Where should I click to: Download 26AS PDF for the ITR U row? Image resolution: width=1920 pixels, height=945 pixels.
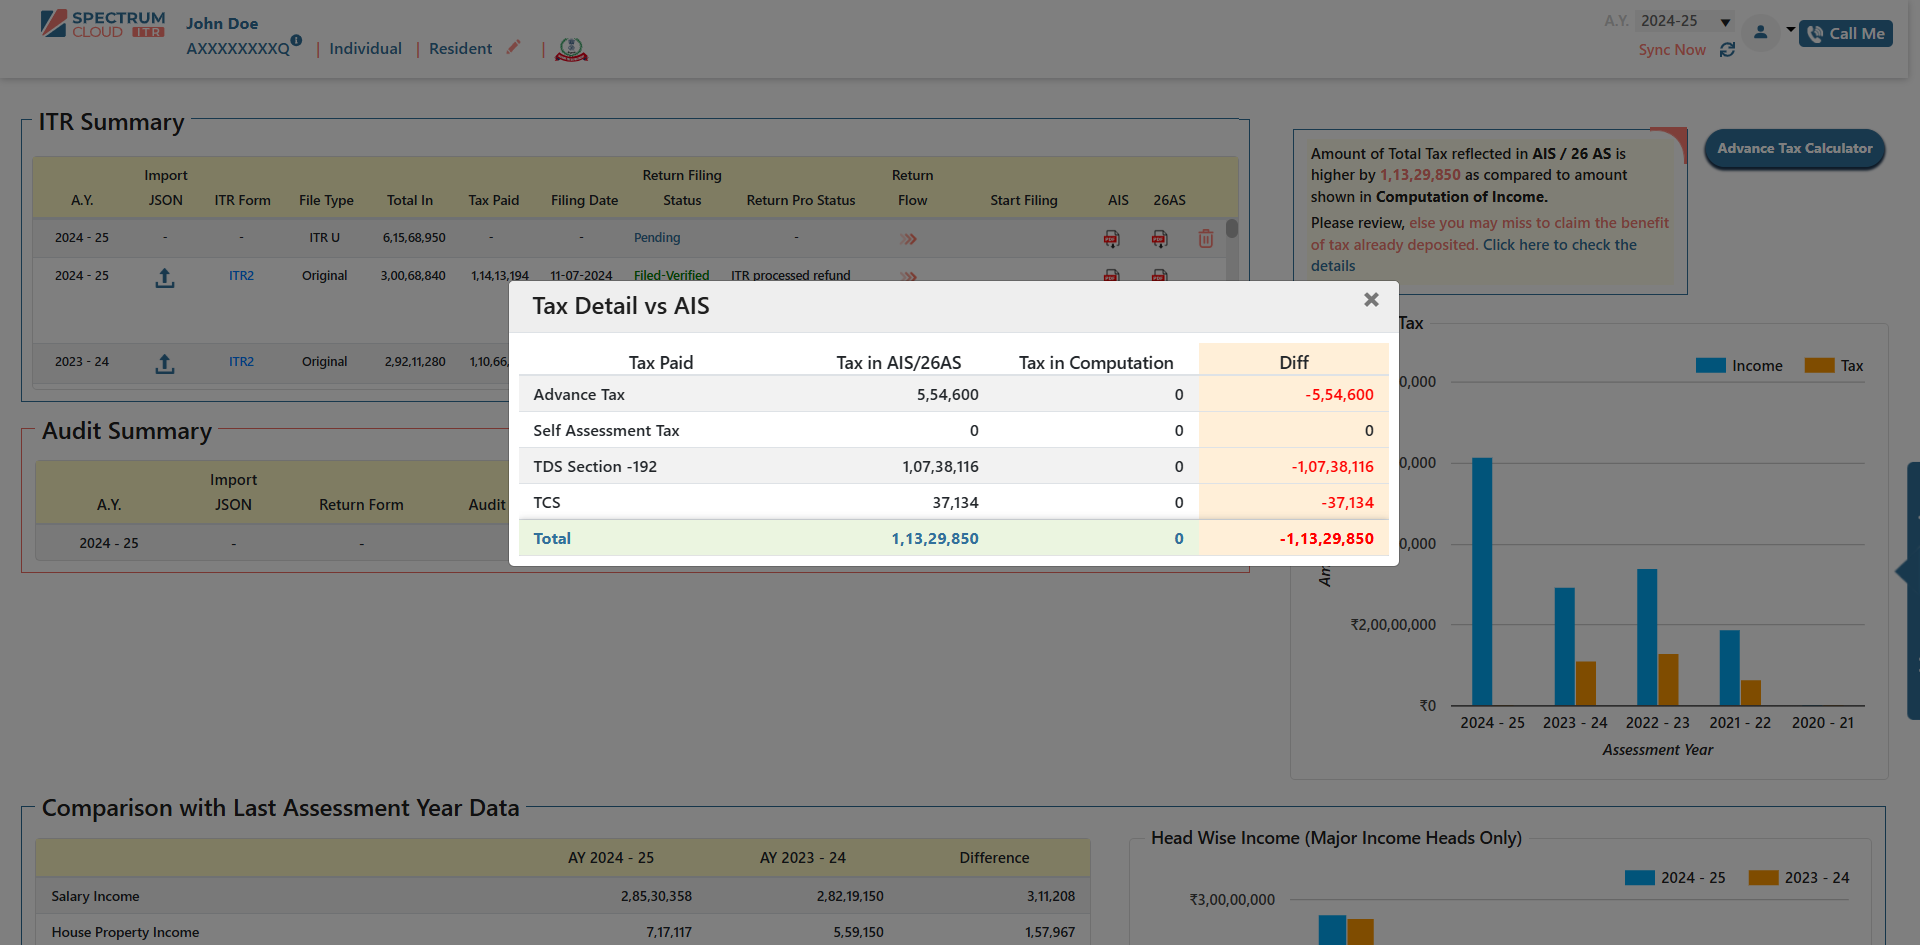[1159, 239]
